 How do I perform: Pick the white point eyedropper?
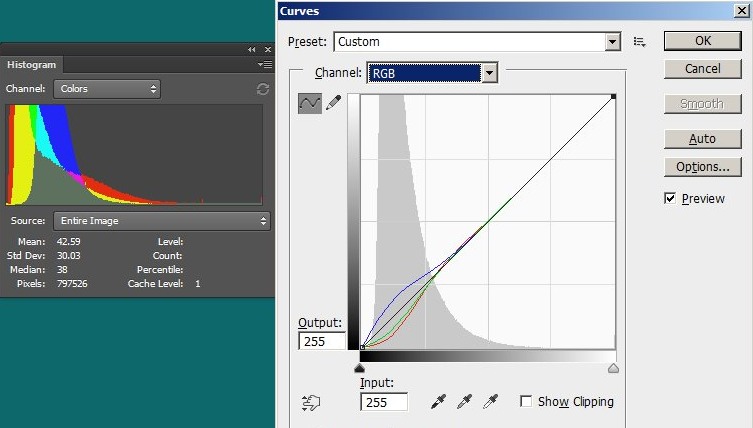click(x=490, y=401)
